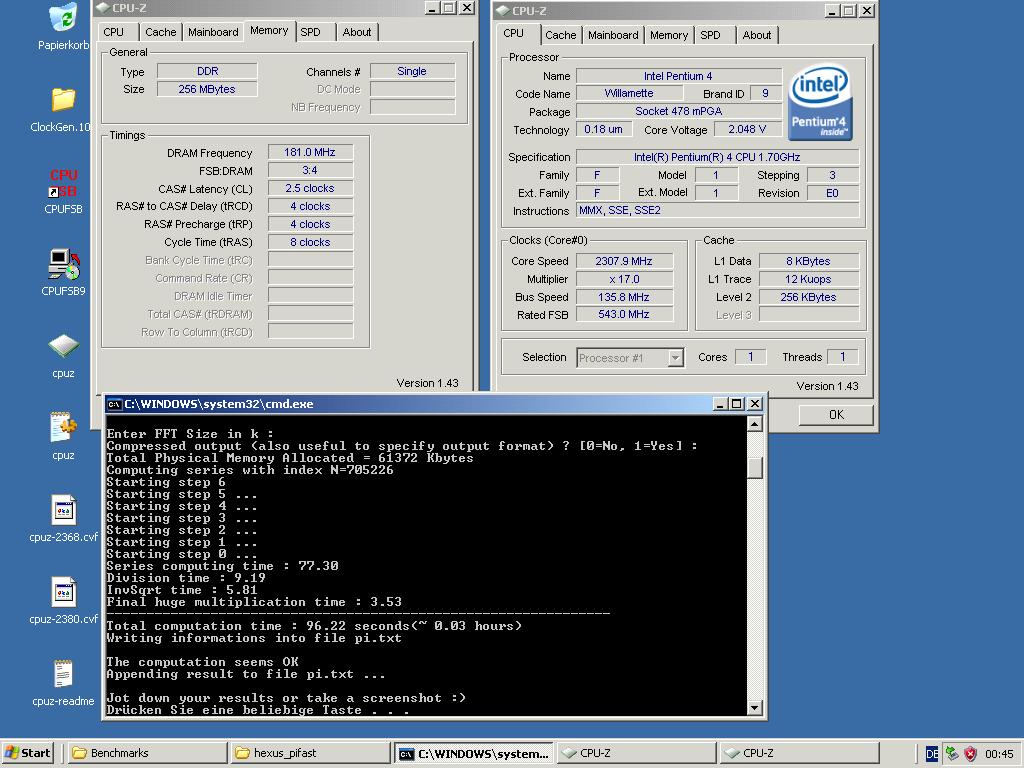1024x768 pixels.
Task: Open Cache tab in left CPU-Z window
Action: pyautogui.click(x=161, y=32)
